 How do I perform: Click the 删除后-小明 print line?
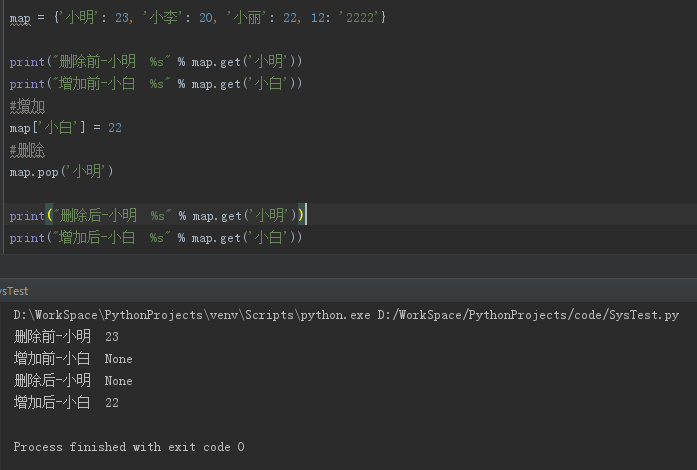coord(156,216)
